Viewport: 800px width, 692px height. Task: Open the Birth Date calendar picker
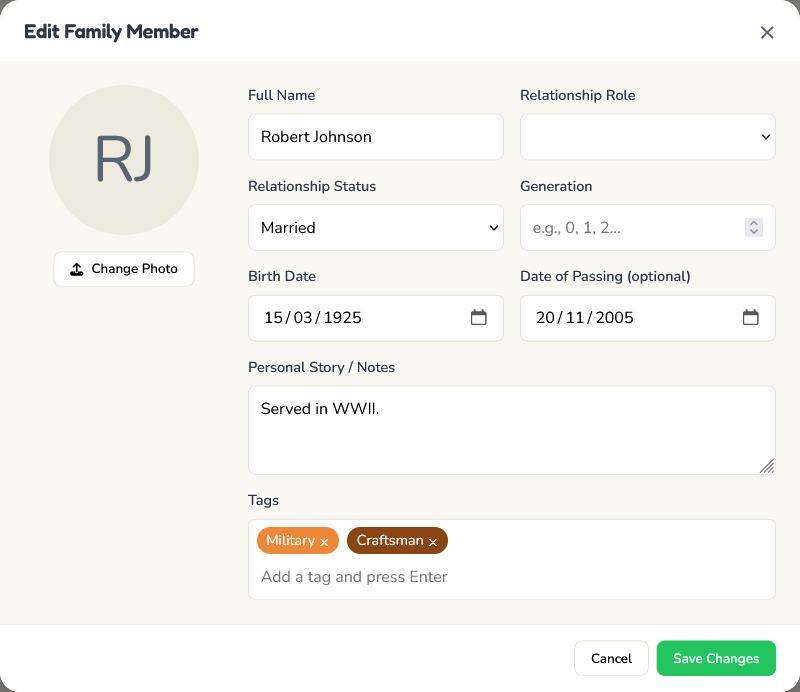(x=479, y=317)
